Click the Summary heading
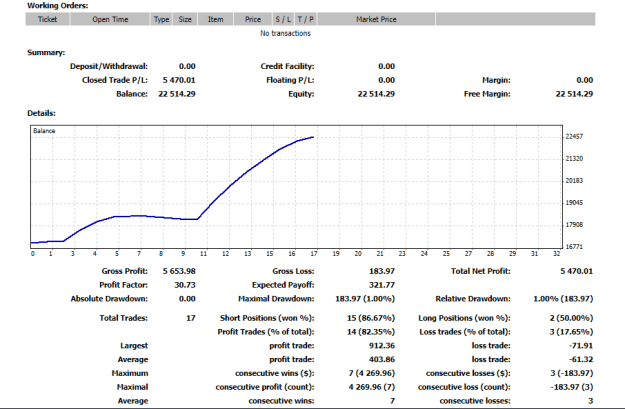 tap(46, 53)
